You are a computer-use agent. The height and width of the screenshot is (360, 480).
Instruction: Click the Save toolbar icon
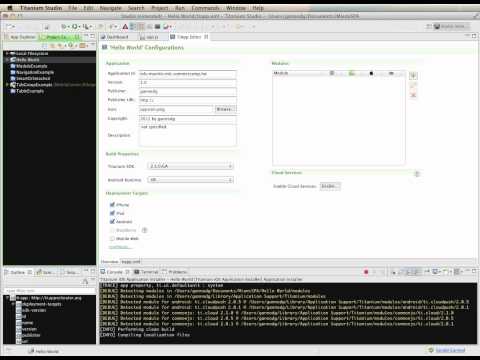47,27
